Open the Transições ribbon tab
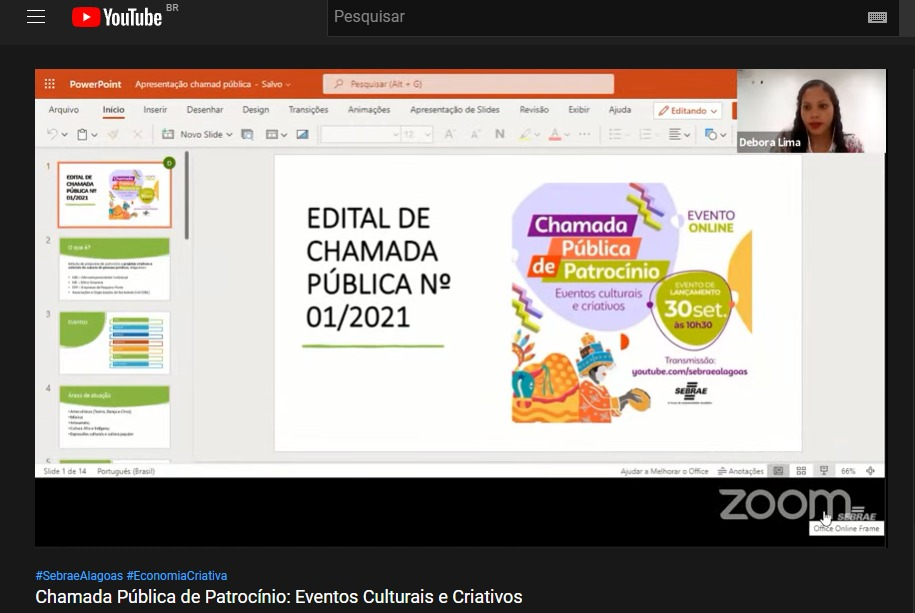Image resolution: width=915 pixels, height=613 pixels. (308, 110)
